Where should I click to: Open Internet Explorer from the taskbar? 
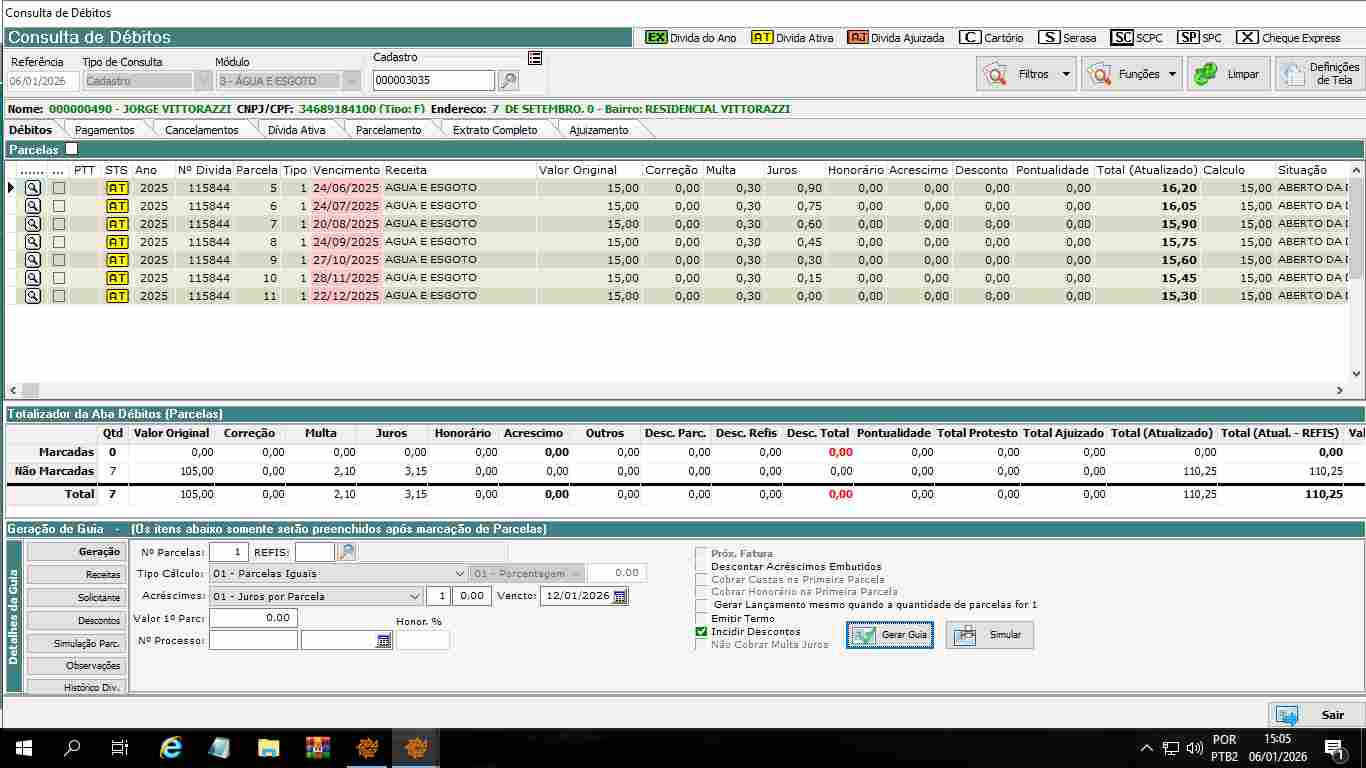[x=171, y=747]
